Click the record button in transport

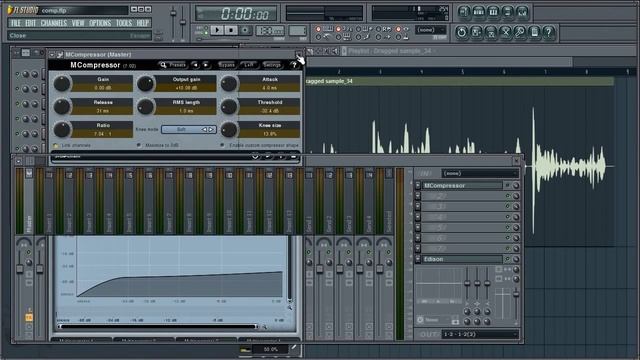pyautogui.click(x=245, y=30)
